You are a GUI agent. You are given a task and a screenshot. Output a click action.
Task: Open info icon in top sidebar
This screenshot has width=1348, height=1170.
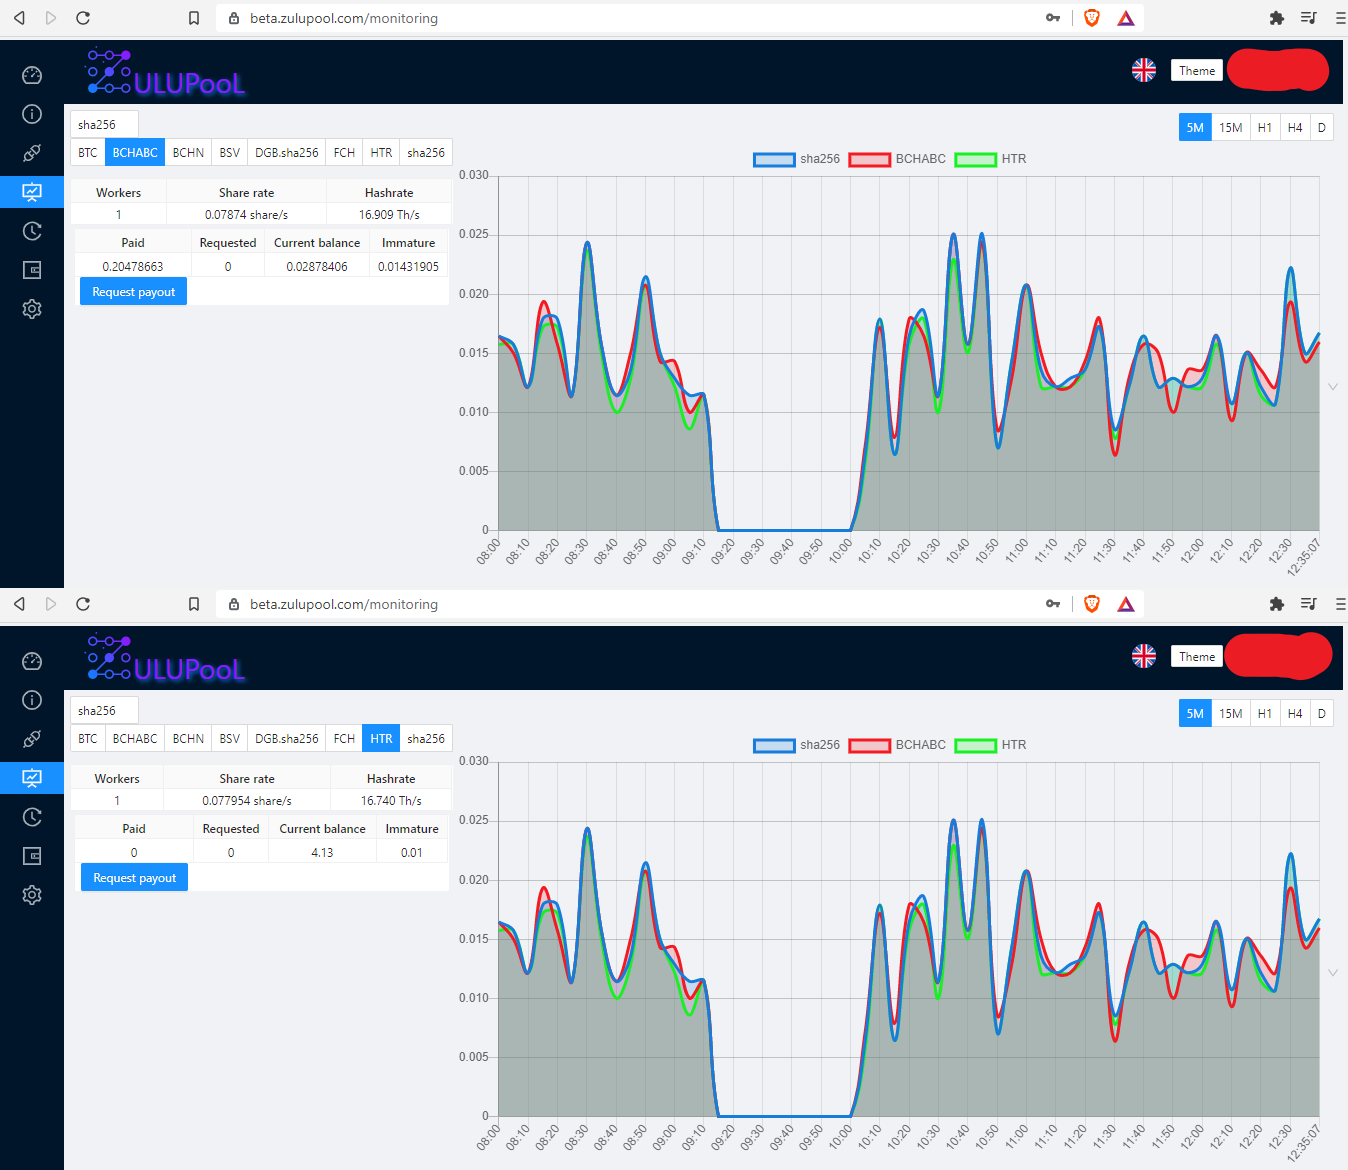click(x=32, y=114)
